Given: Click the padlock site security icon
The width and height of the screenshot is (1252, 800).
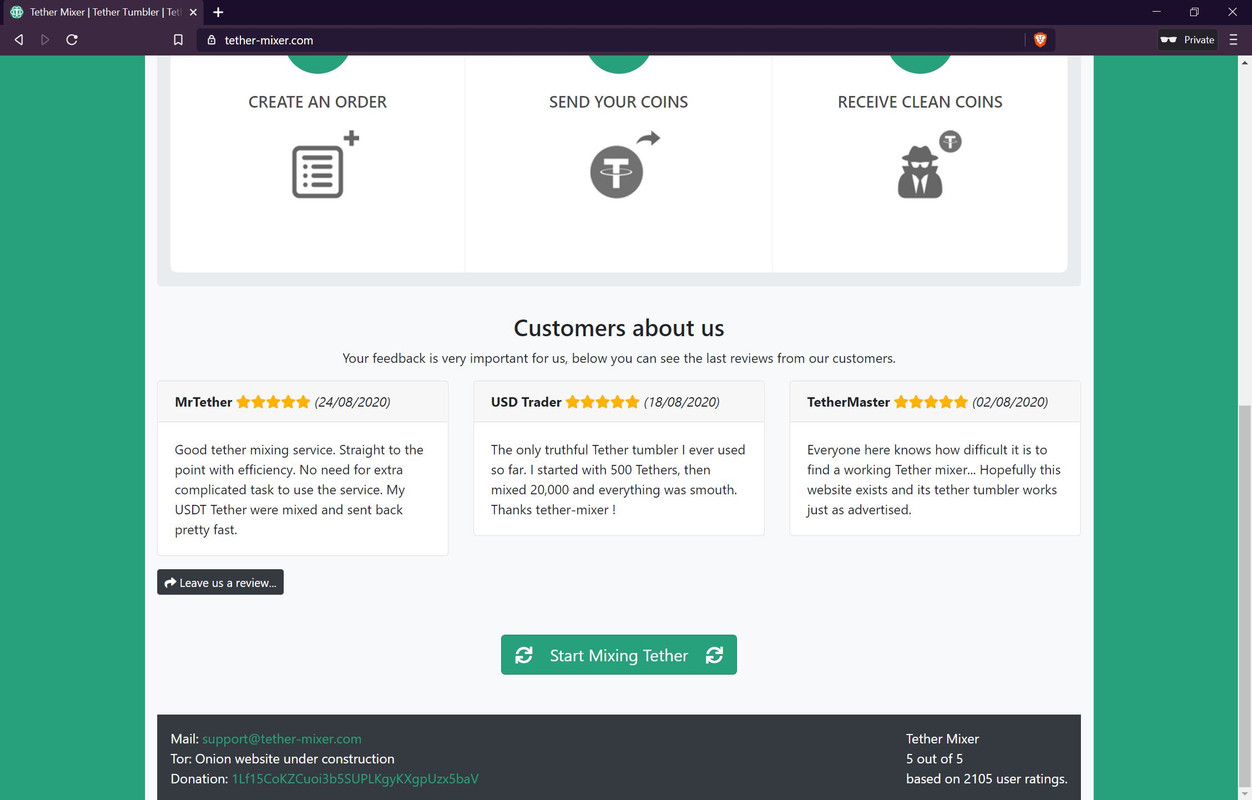Looking at the screenshot, I should pos(211,40).
